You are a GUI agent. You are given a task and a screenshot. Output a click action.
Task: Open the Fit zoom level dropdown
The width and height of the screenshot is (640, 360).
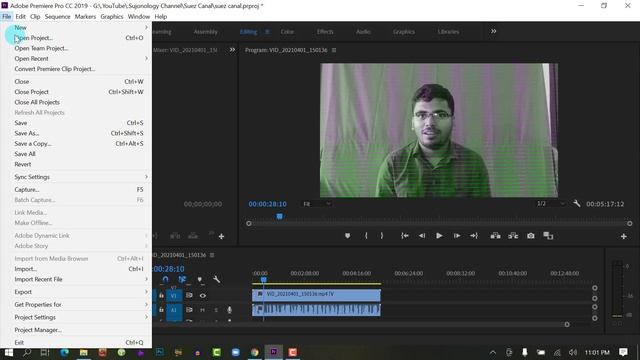[317, 204]
